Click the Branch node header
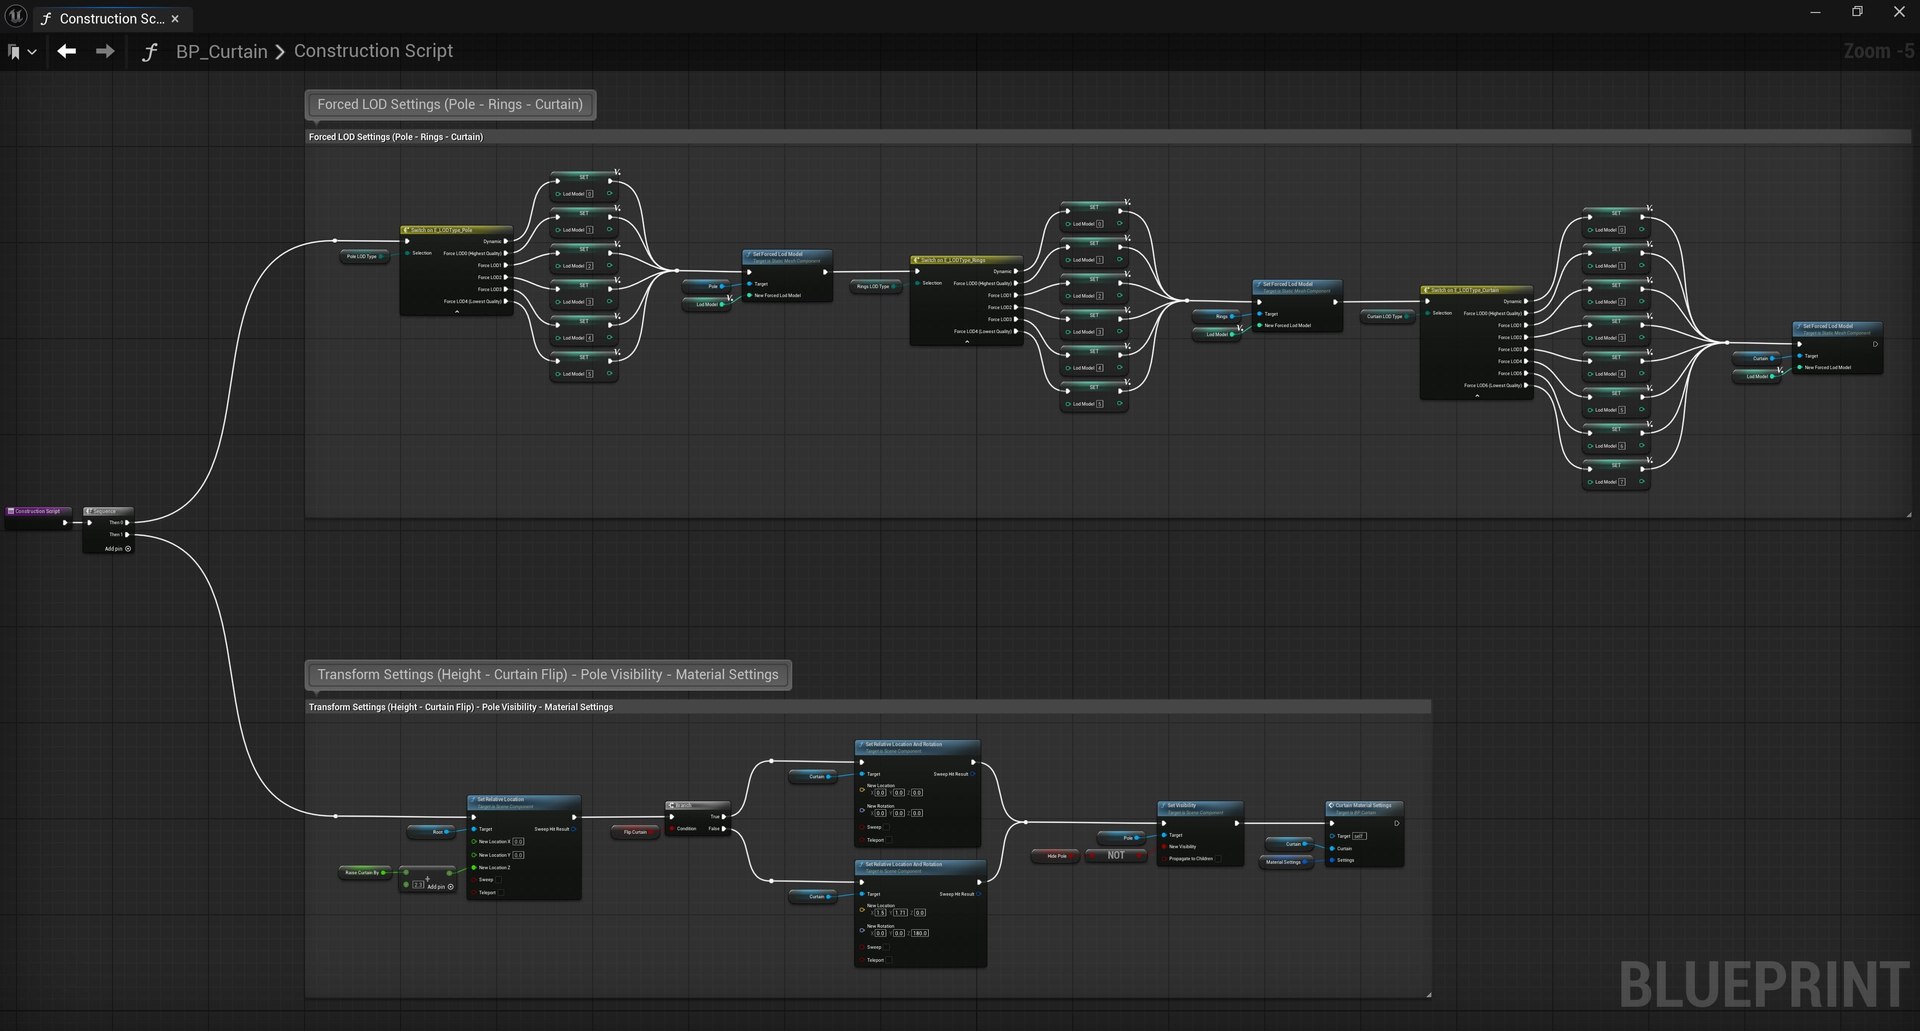This screenshot has width=1920, height=1031. (x=698, y=805)
